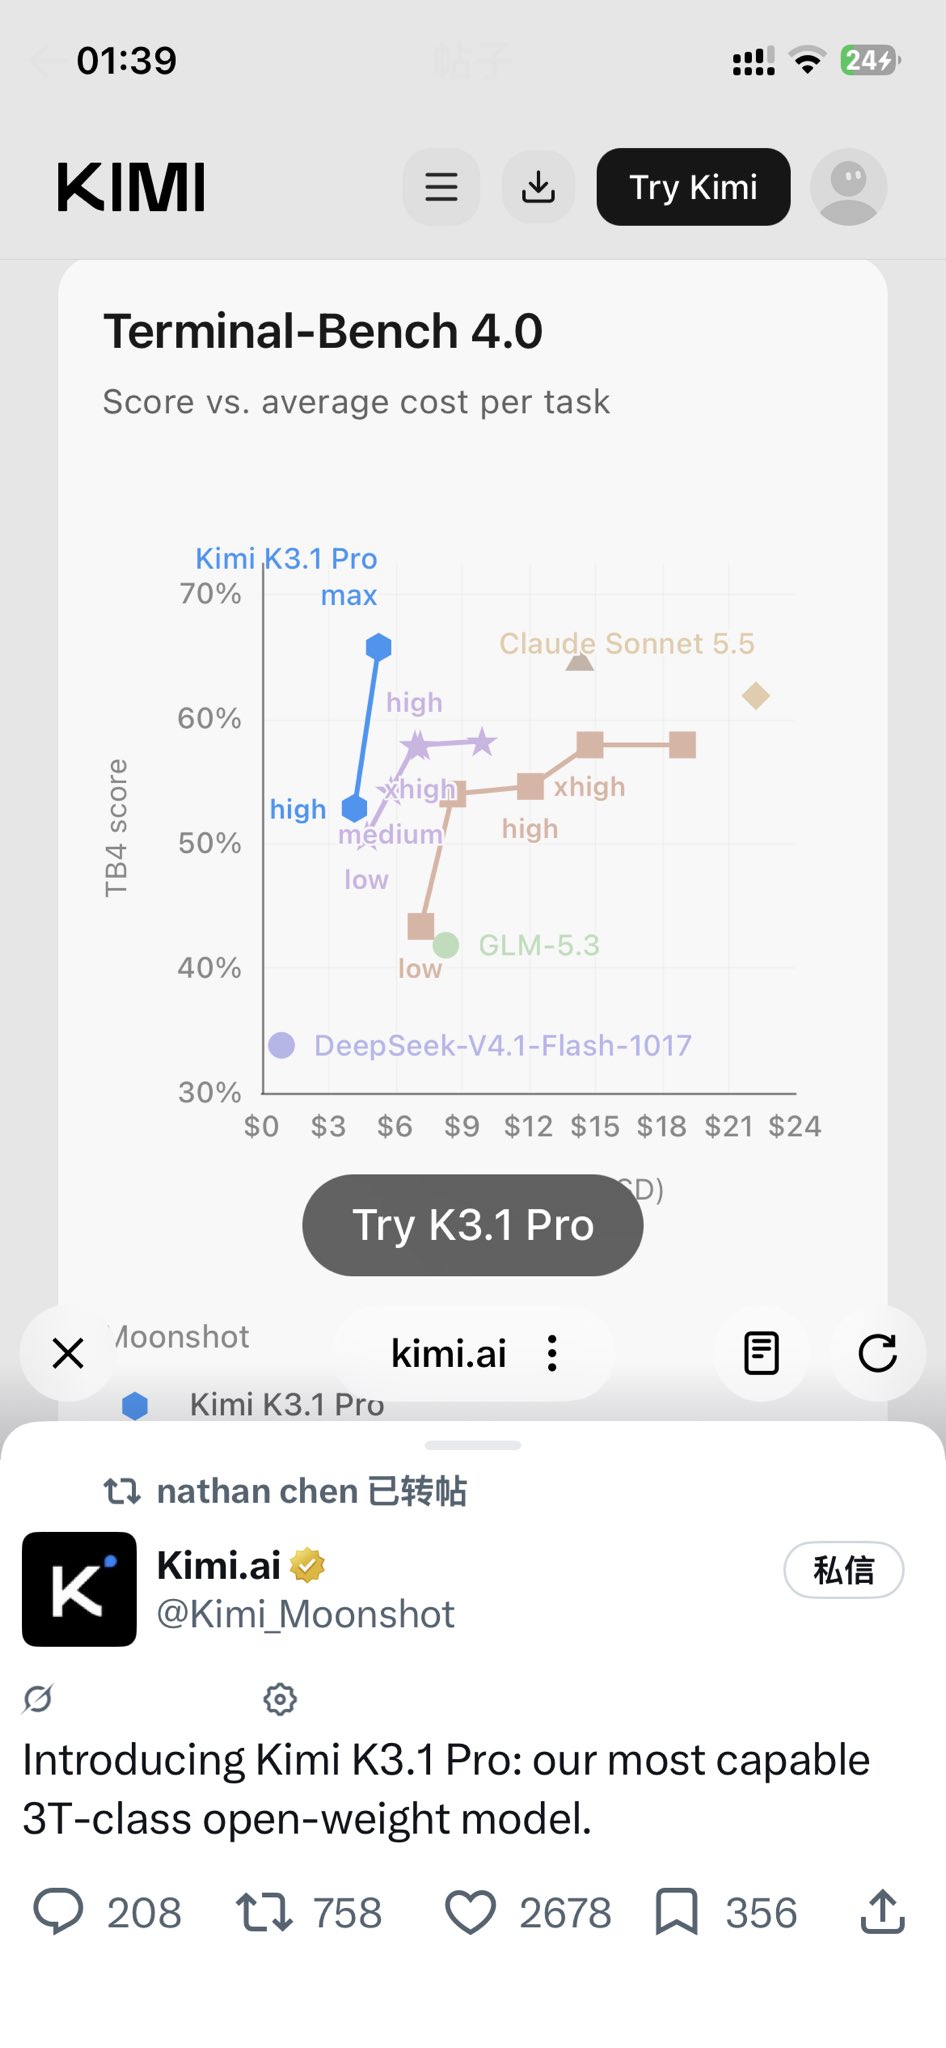The image size is (946, 2048).
Task: Open the gear settings icon above post text
Action: [x=280, y=1698]
